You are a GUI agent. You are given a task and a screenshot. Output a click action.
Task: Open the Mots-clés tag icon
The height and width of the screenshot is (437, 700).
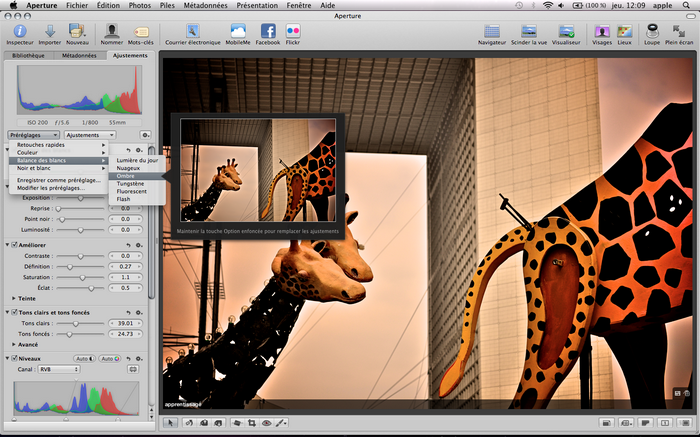141,32
